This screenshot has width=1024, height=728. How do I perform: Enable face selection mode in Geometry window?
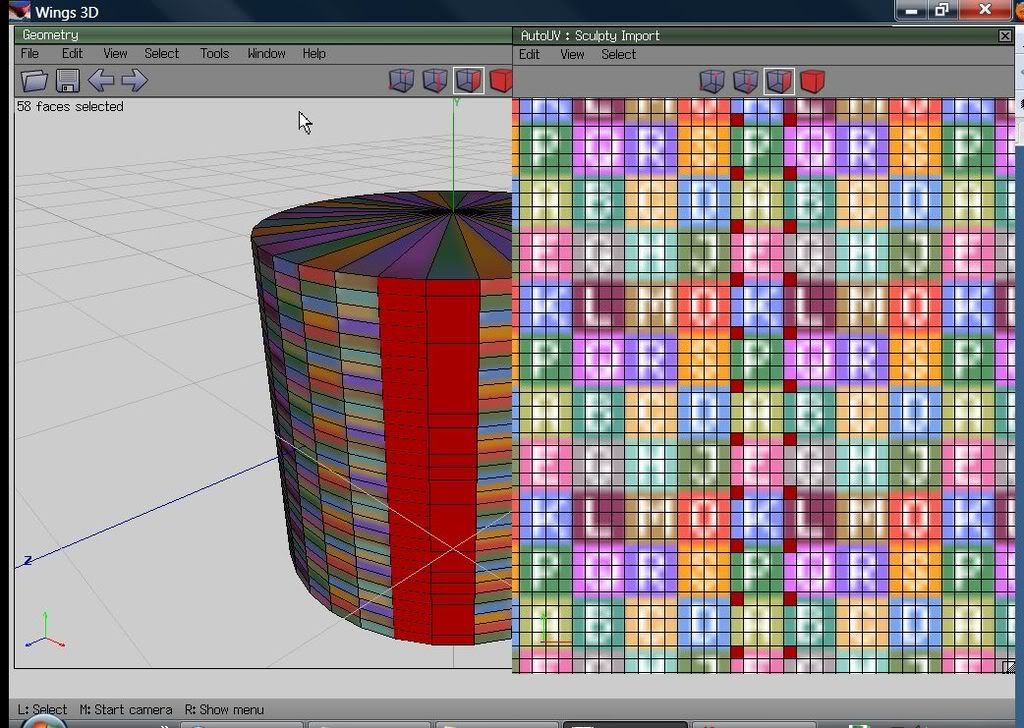(468, 81)
